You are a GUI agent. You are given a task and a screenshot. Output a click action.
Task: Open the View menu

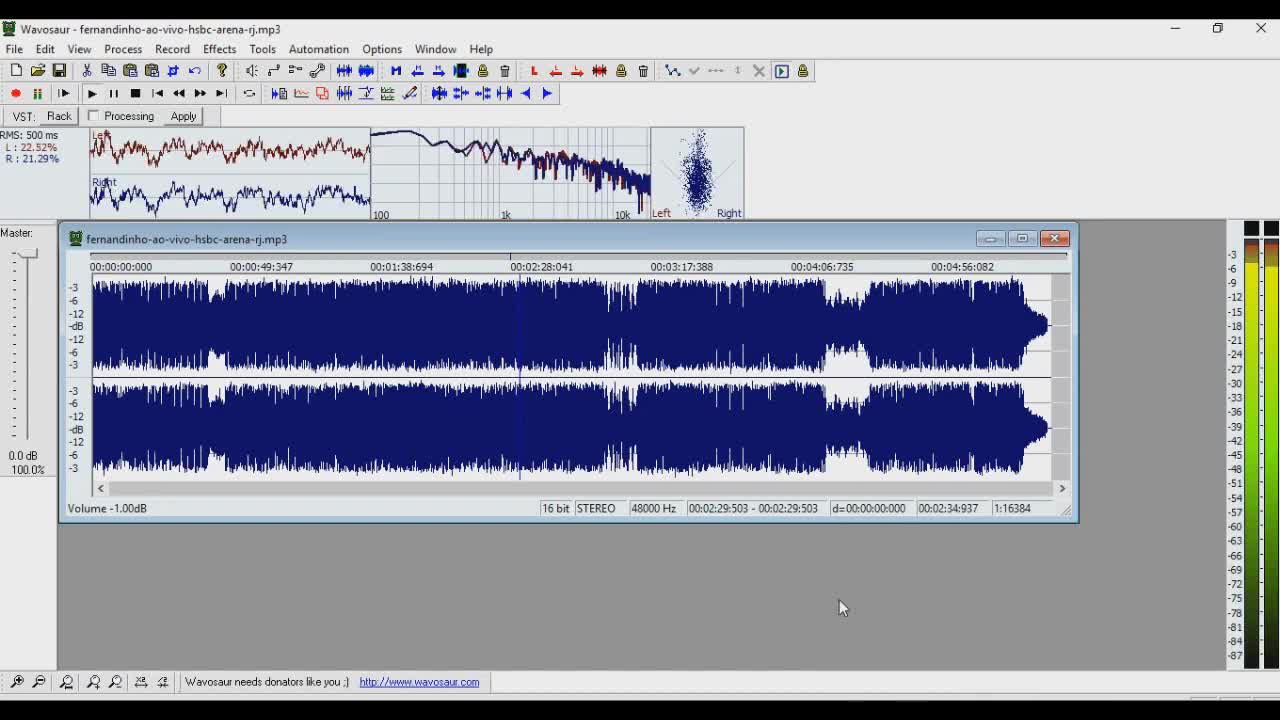pos(79,49)
